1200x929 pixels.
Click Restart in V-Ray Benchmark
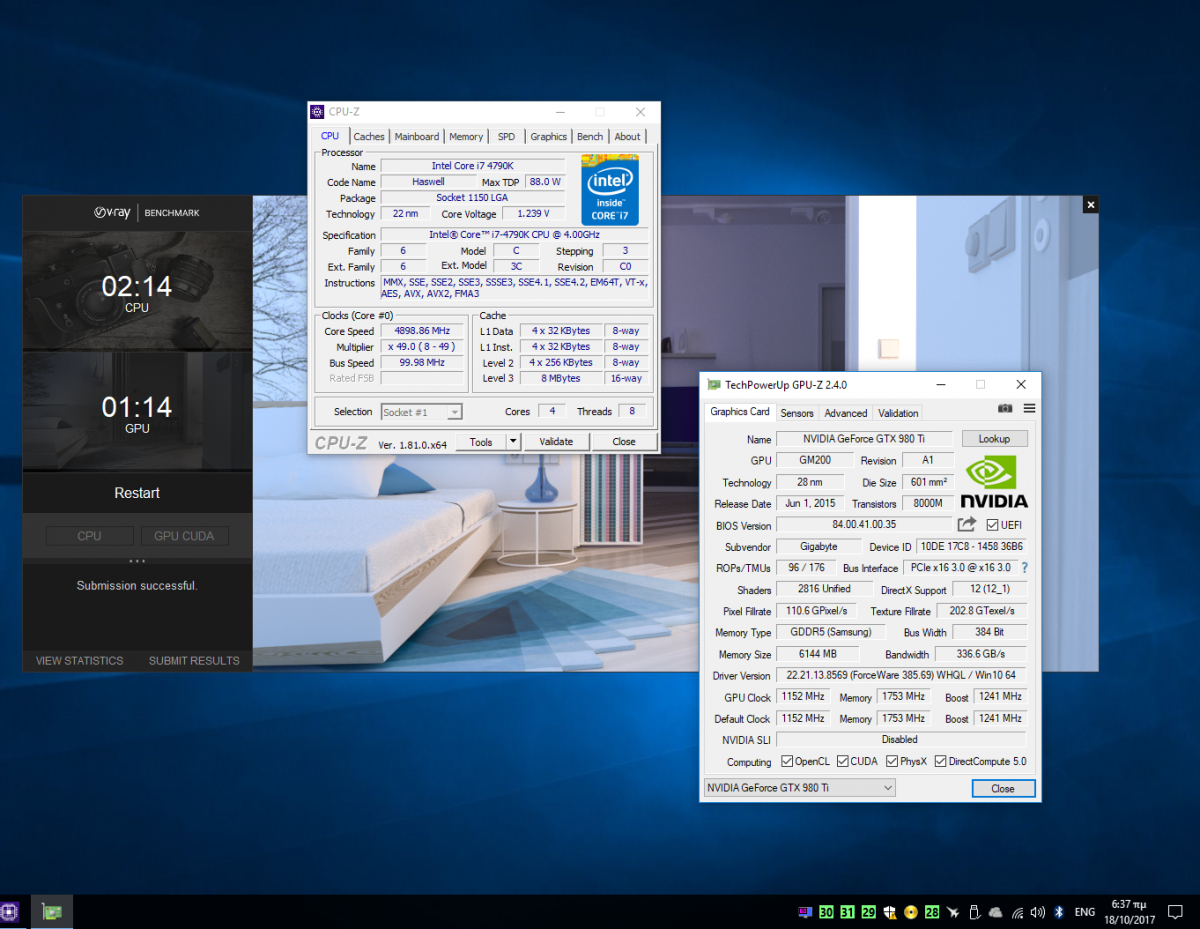tap(137, 493)
